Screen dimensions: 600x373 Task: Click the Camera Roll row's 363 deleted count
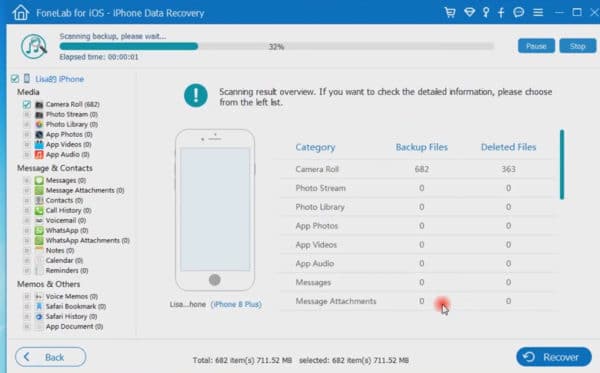coord(508,169)
